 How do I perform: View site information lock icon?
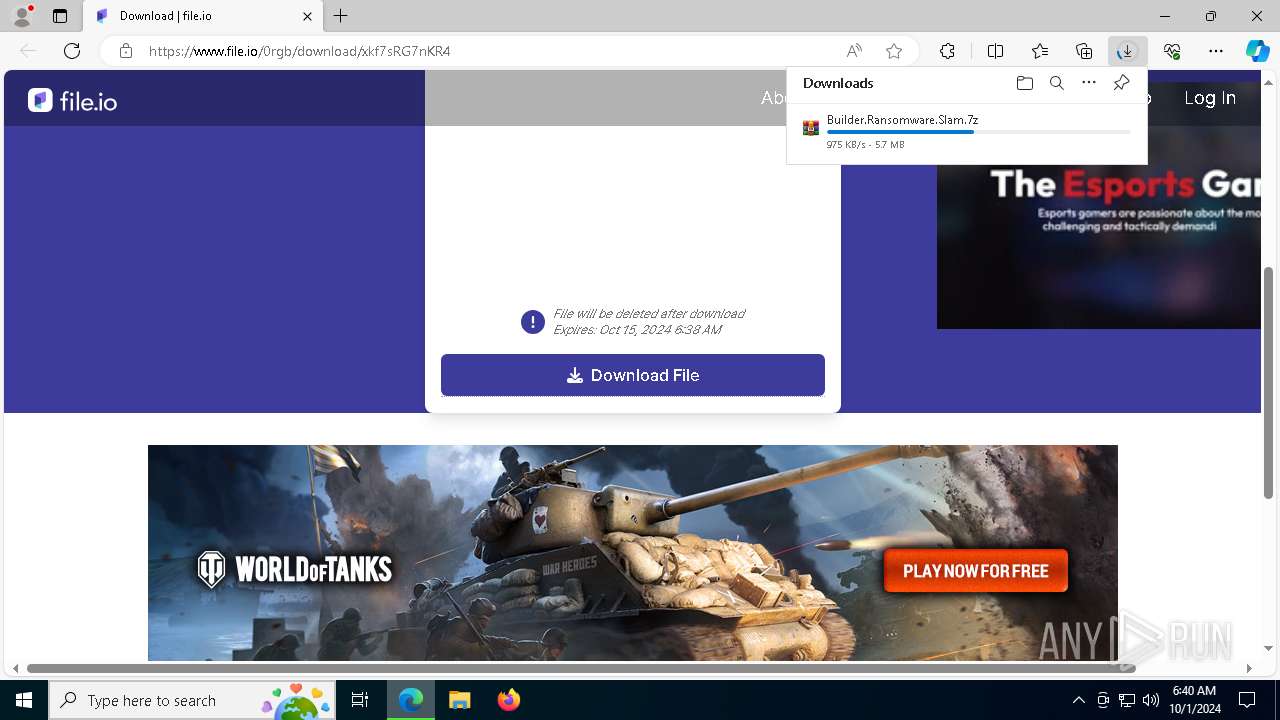click(126, 51)
